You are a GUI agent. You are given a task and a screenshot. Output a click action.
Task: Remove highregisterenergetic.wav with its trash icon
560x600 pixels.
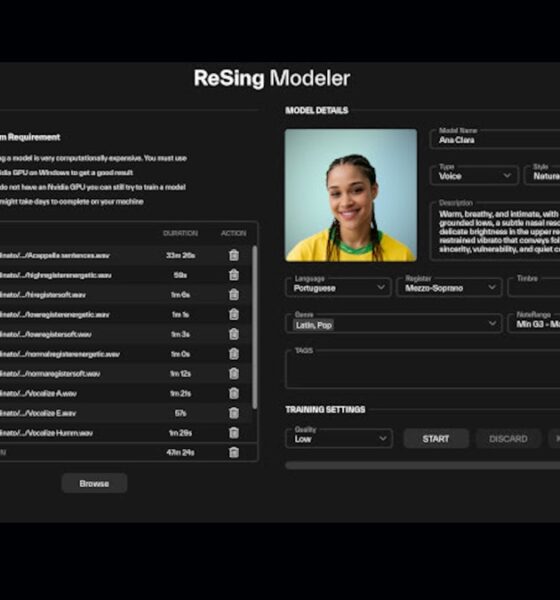click(233, 275)
